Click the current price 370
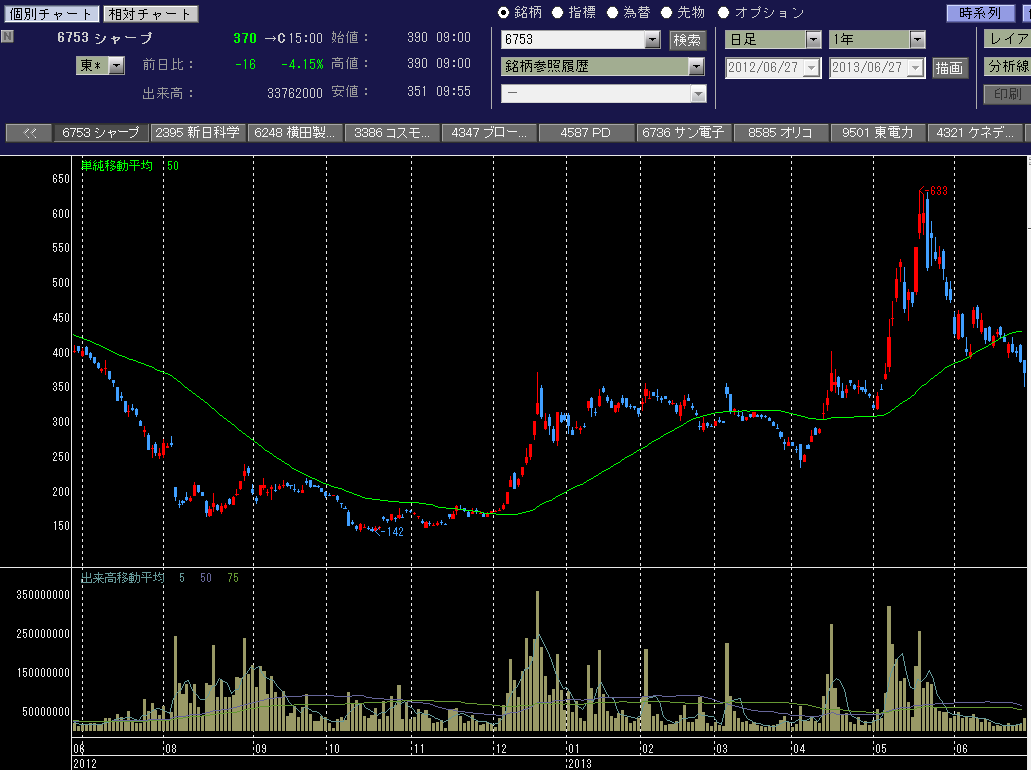The width and height of the screenshot is (1031, 770). [245, 39]
